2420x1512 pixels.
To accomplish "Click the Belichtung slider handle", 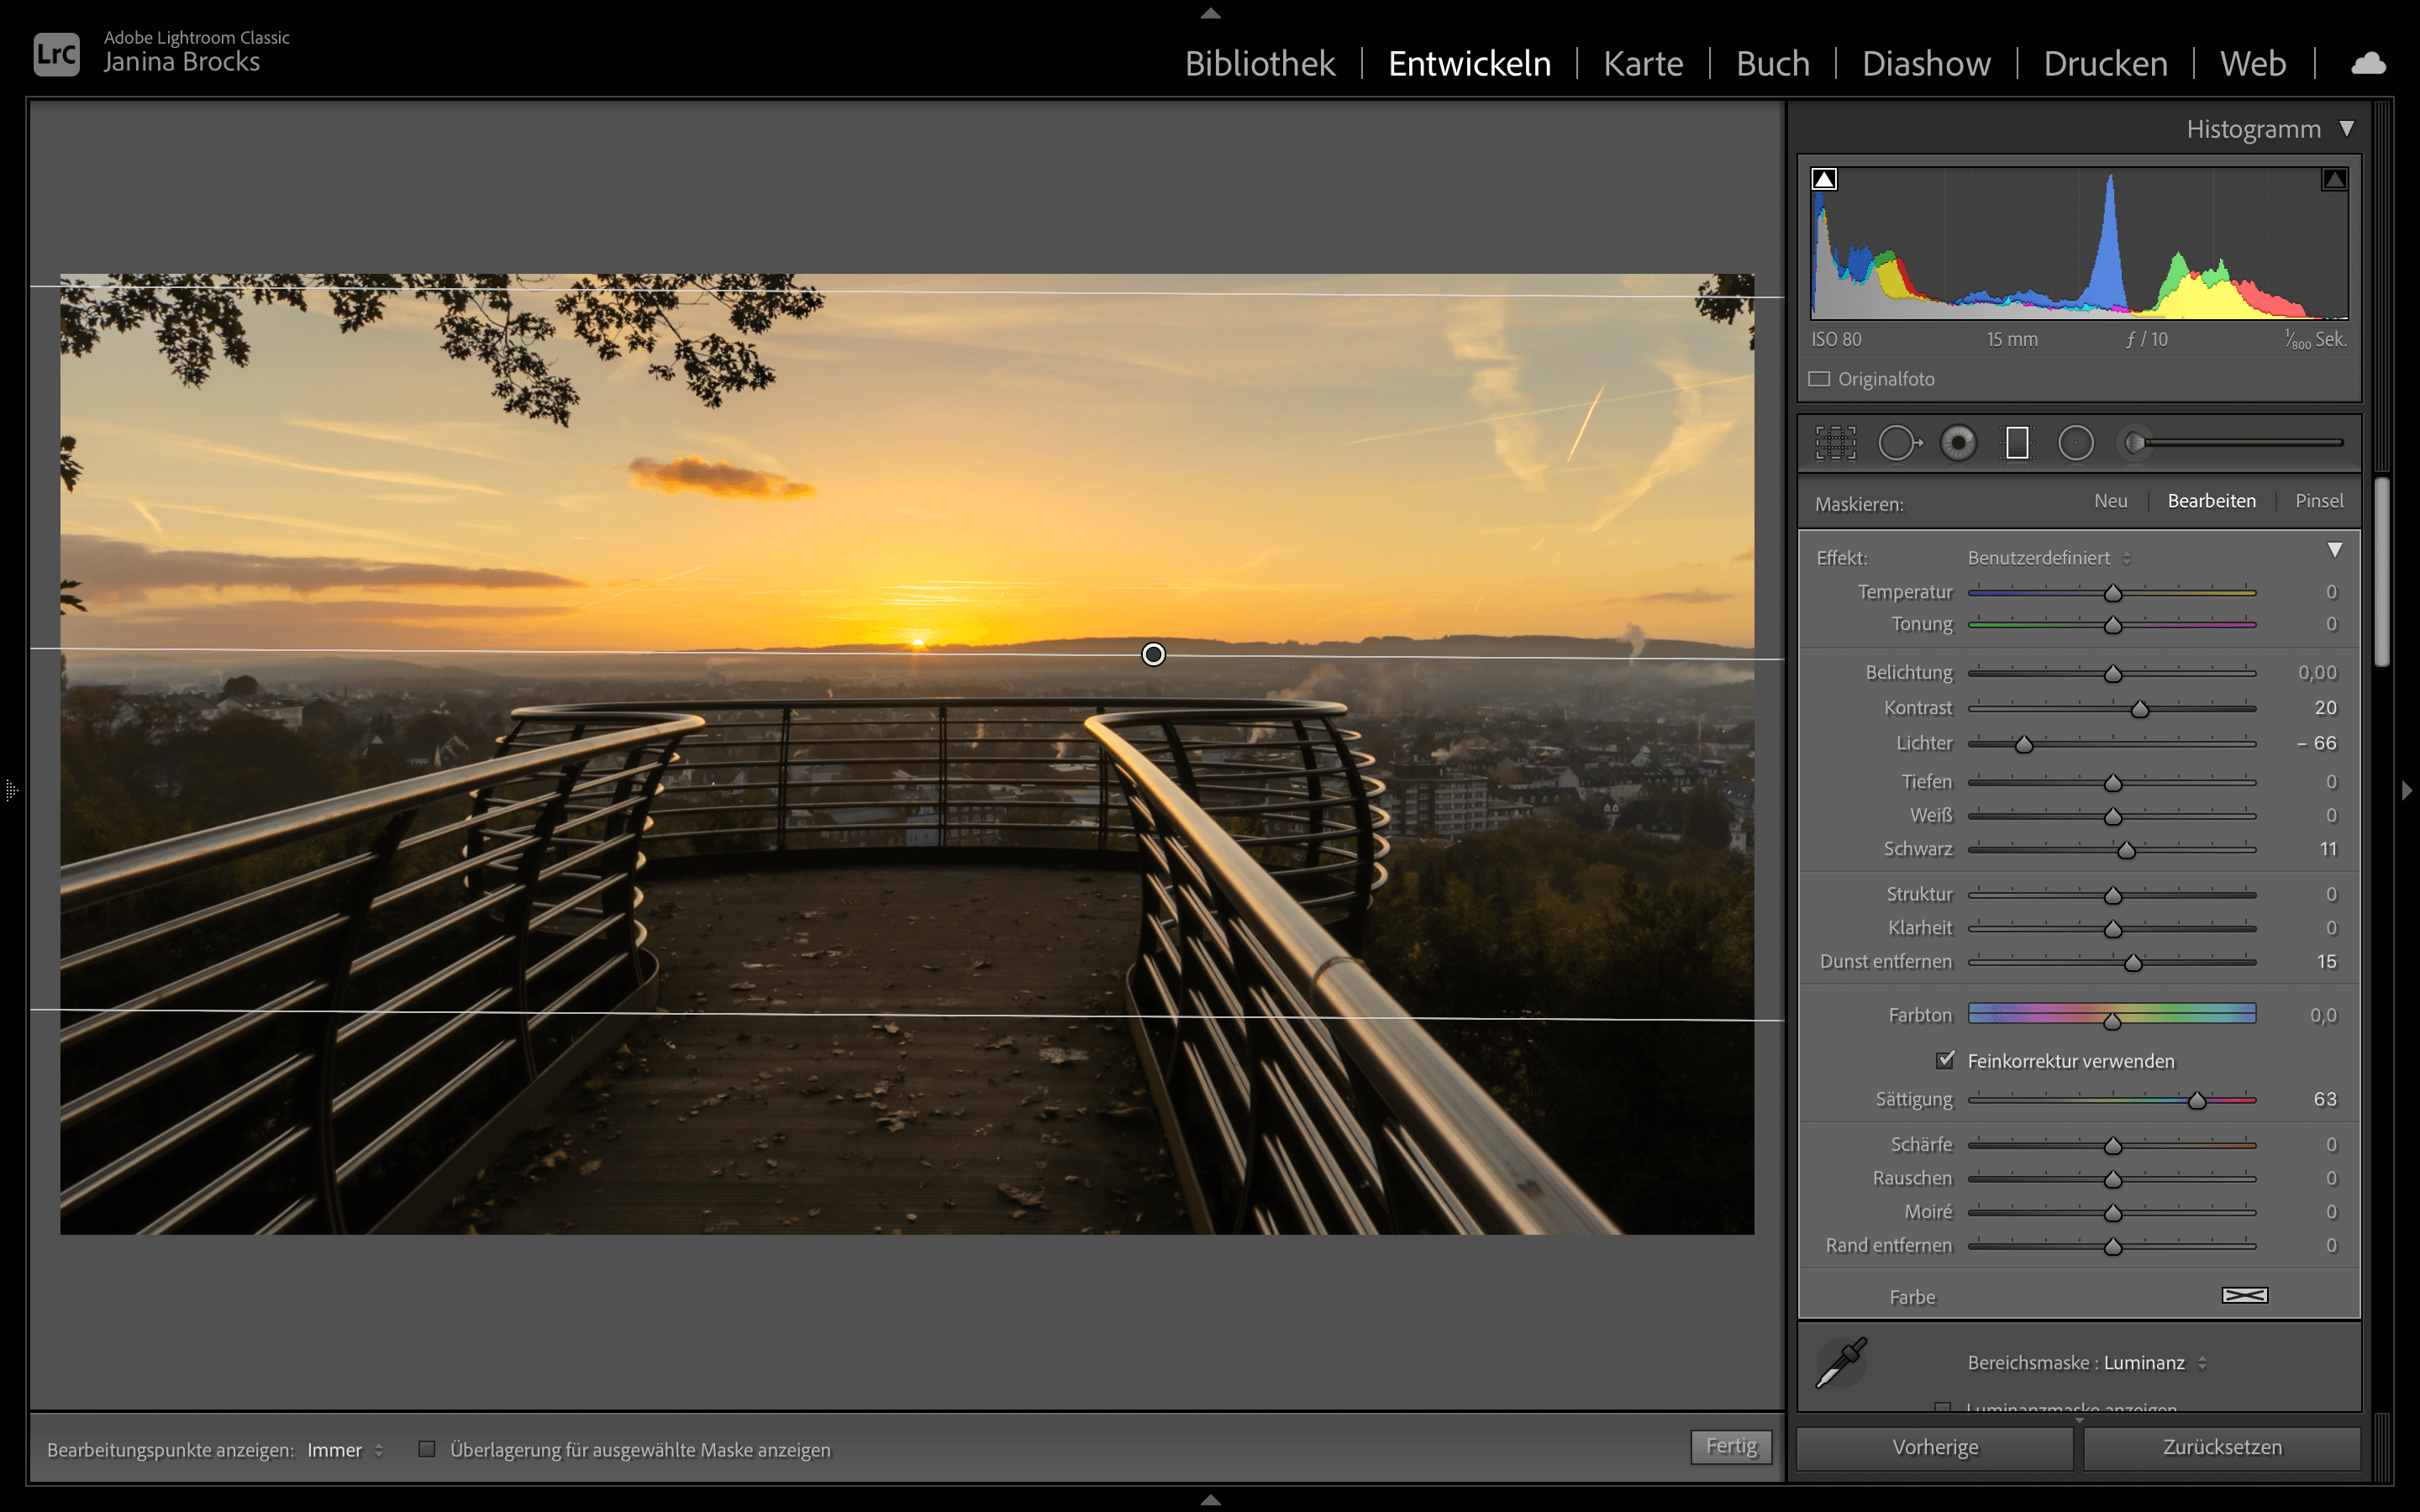I will pos(2112,674).
